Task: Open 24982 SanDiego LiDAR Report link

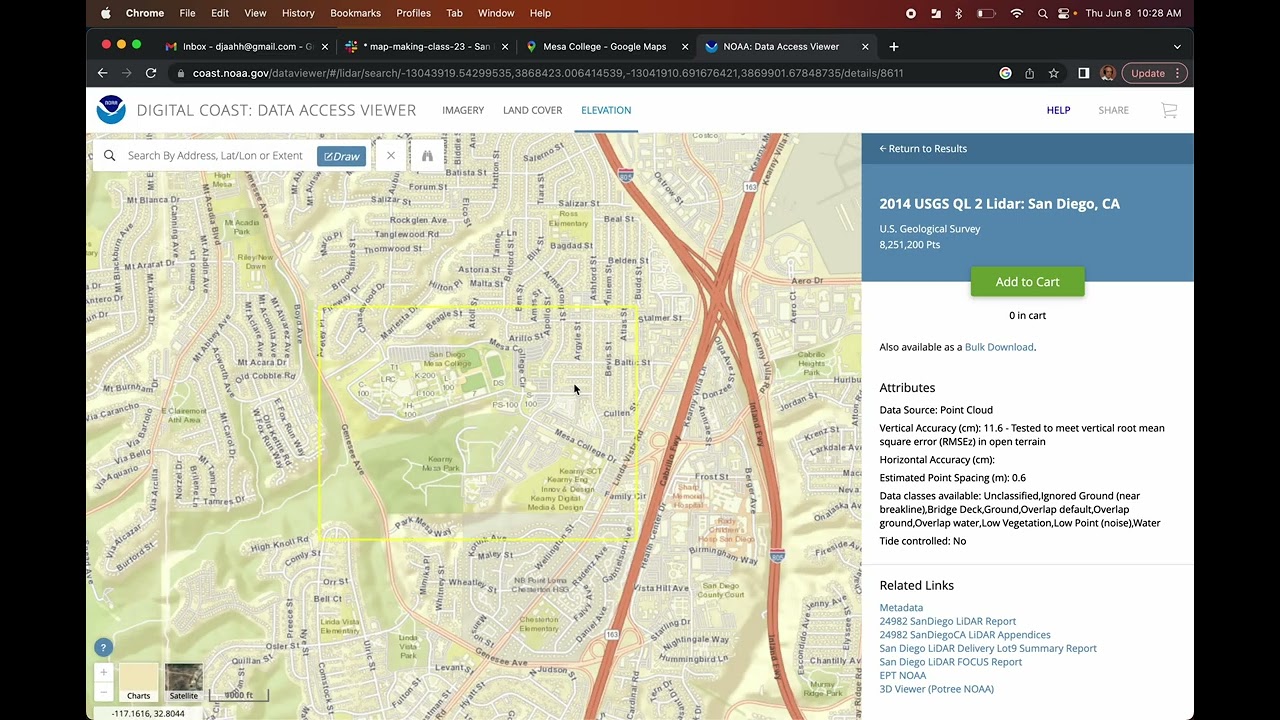Action: point(947,621)
